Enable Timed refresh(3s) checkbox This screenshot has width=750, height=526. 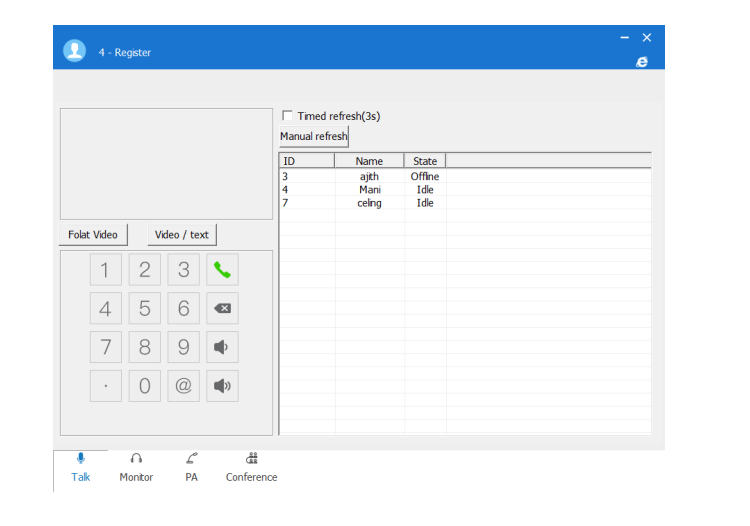pyautogui.click(x=288, y=116)
